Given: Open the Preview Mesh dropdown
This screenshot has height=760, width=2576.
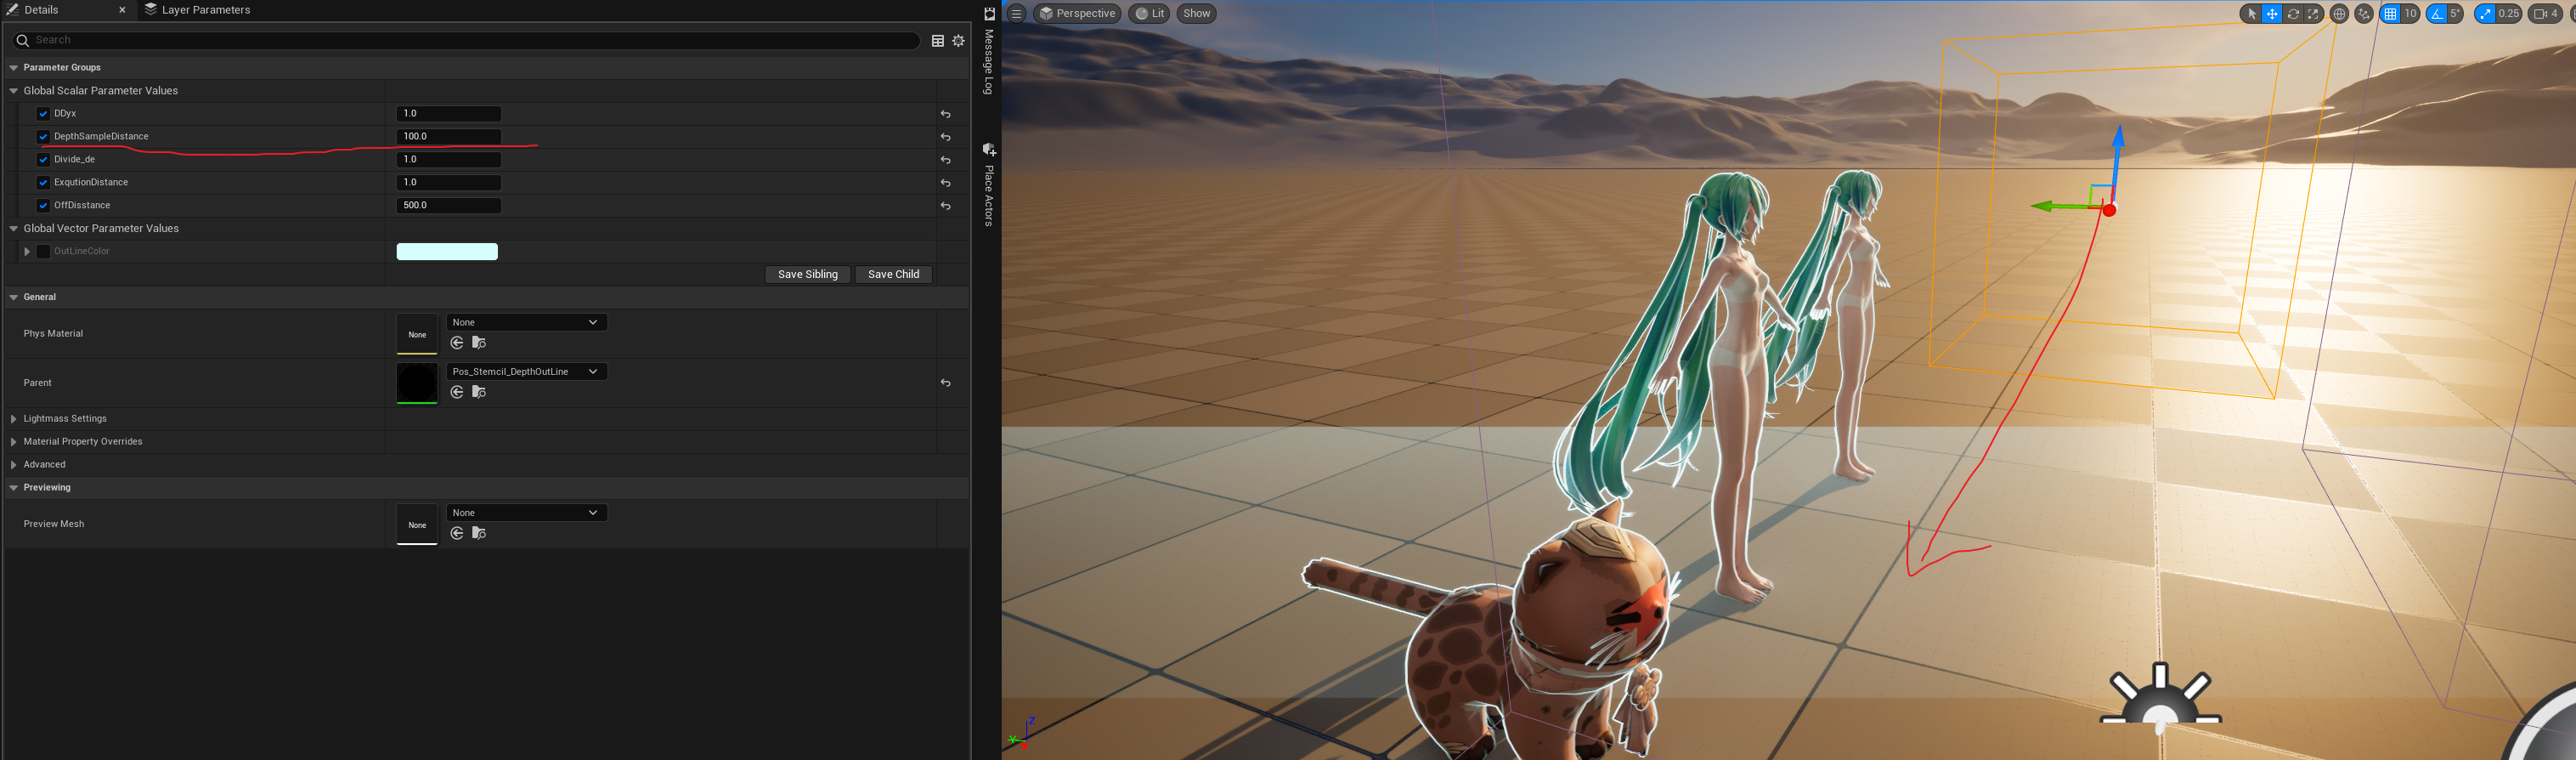Looking at the screenshot, I should pyautogui.click(x=525, y=513).
